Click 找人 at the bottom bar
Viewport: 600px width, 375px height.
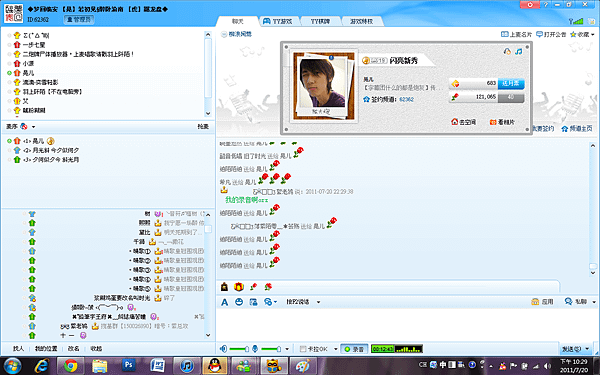pyautogui.click(x=18, y=349)
